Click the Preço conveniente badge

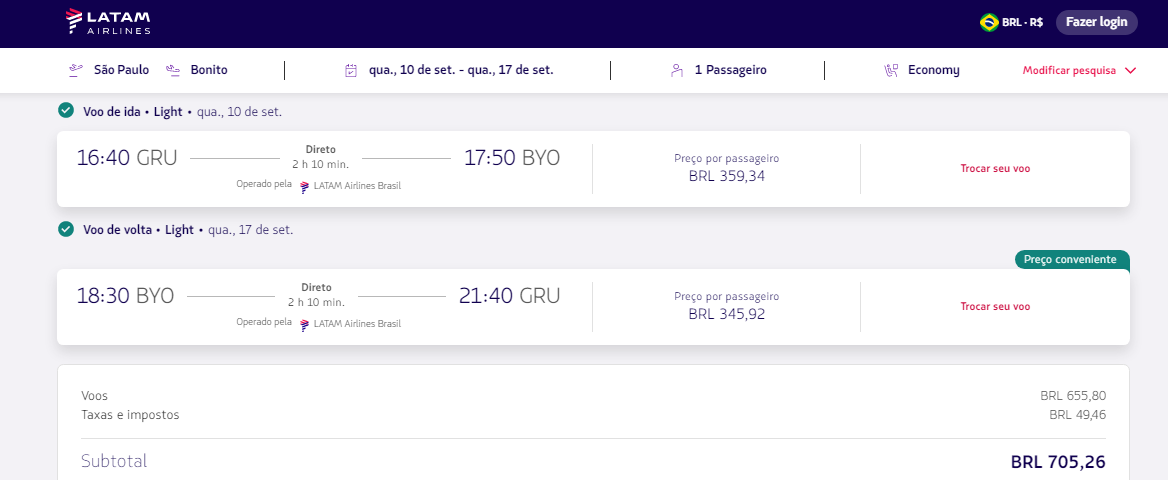pyautogui.click(x=1071, y=260)
